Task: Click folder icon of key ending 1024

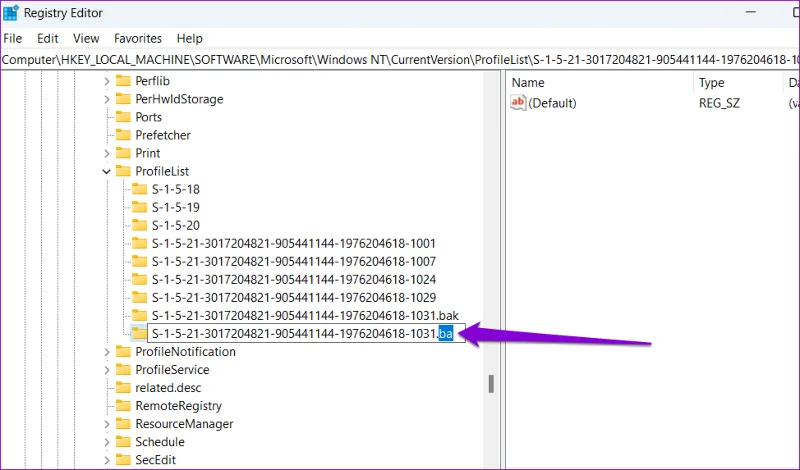Action: pos(139,279)
